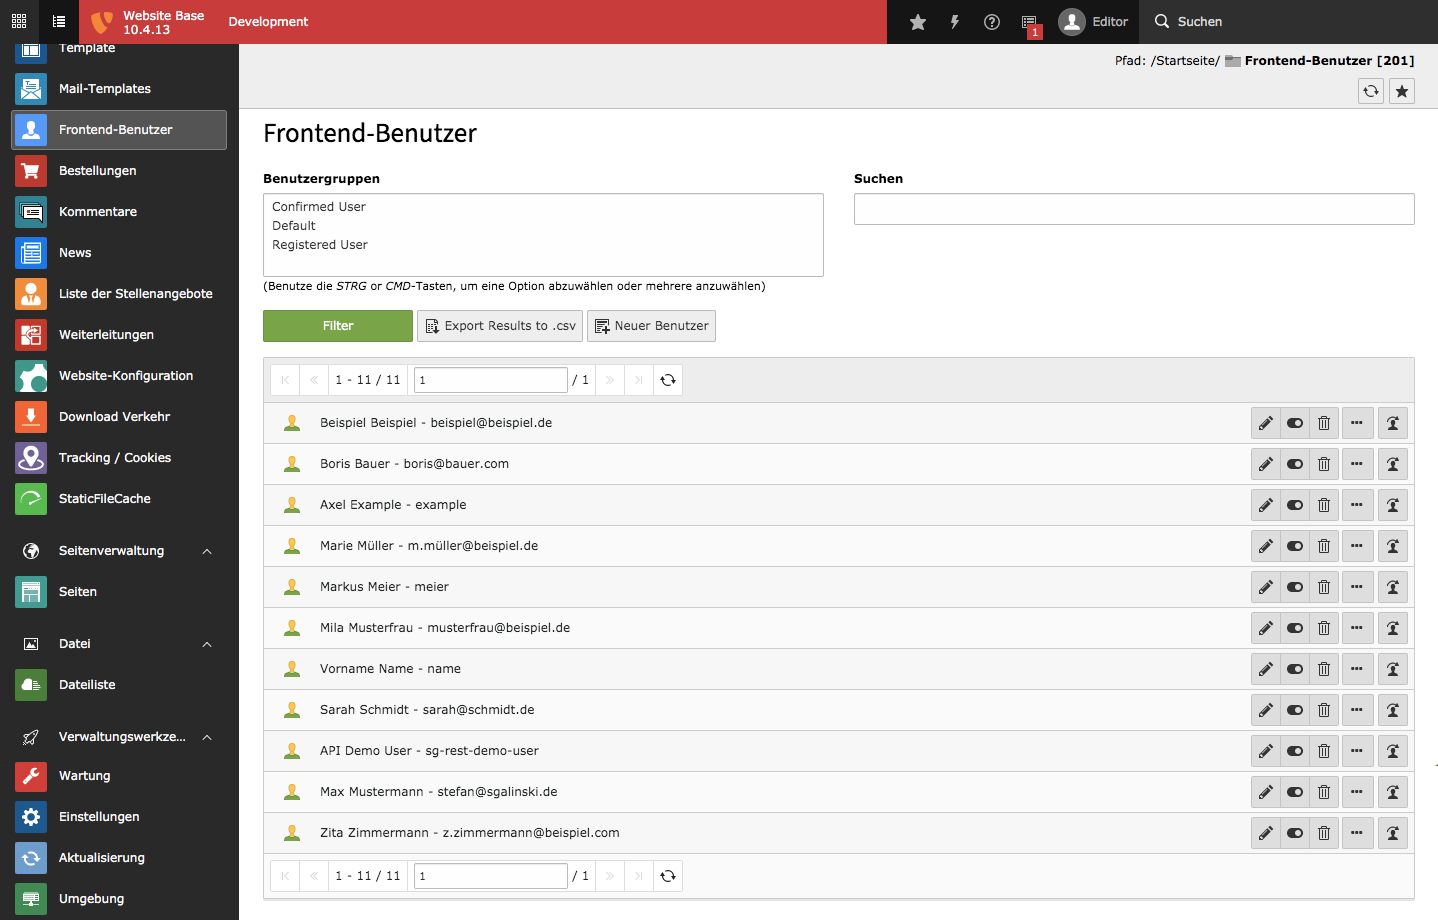Click Export Results to .csv button

[x=500, y=326]
